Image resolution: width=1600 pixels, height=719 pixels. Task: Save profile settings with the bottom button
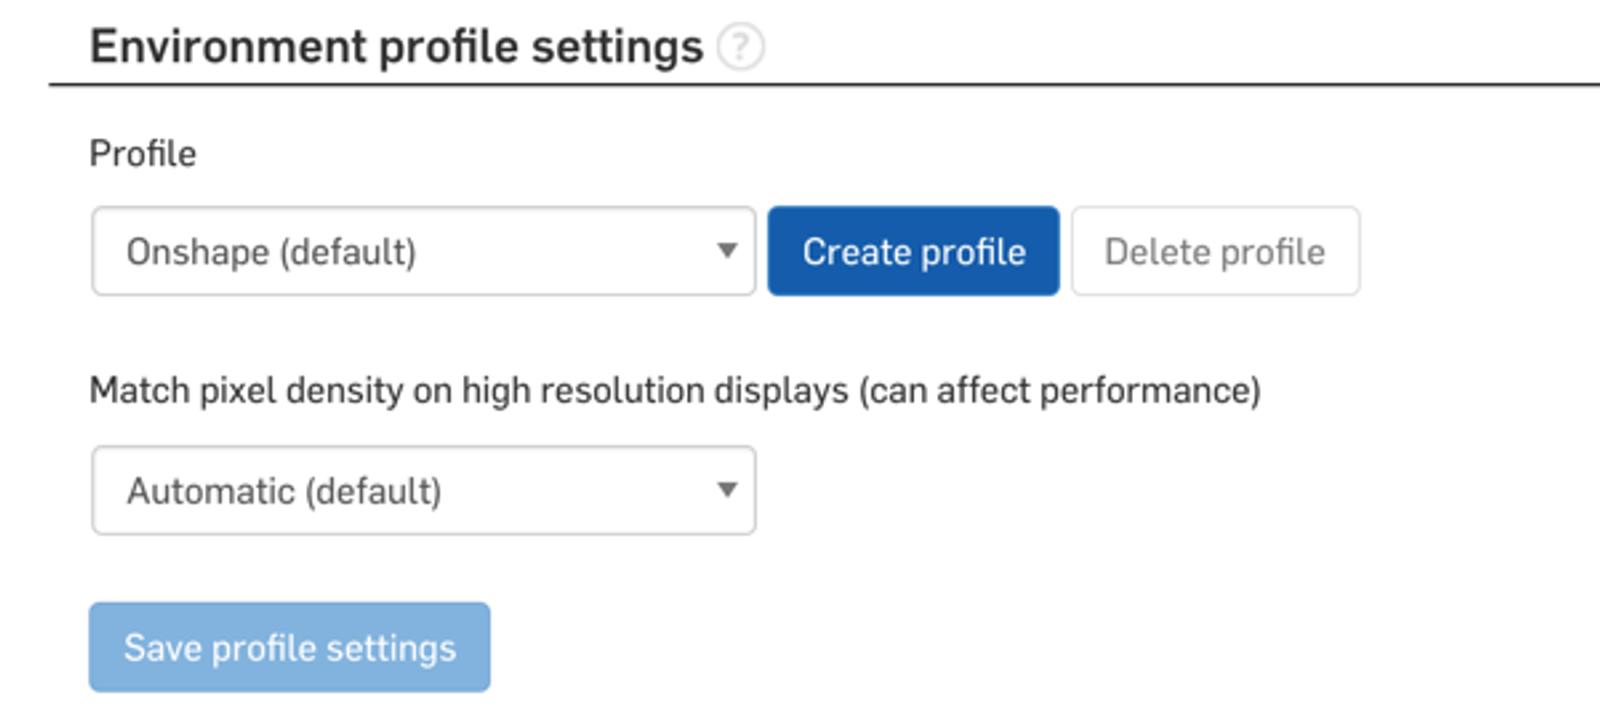[289, 647]
